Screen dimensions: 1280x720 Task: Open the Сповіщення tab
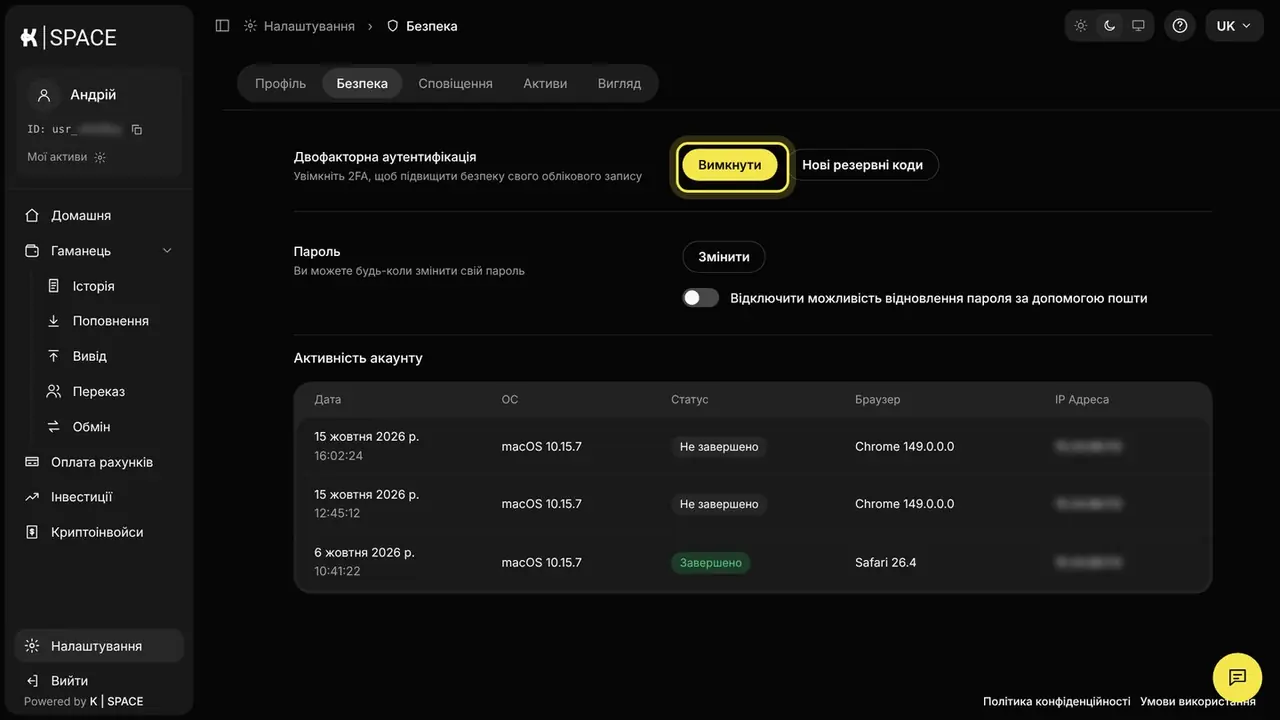pos(455,84)
